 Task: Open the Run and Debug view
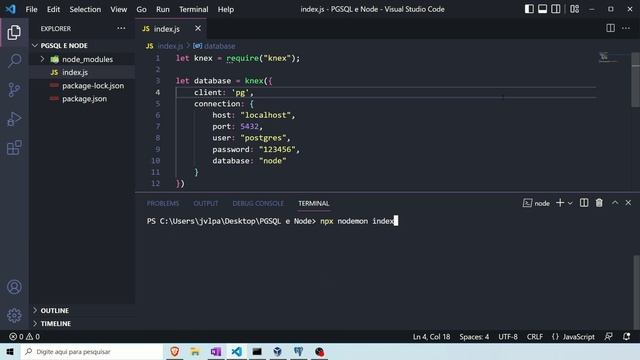pos(14,119)
